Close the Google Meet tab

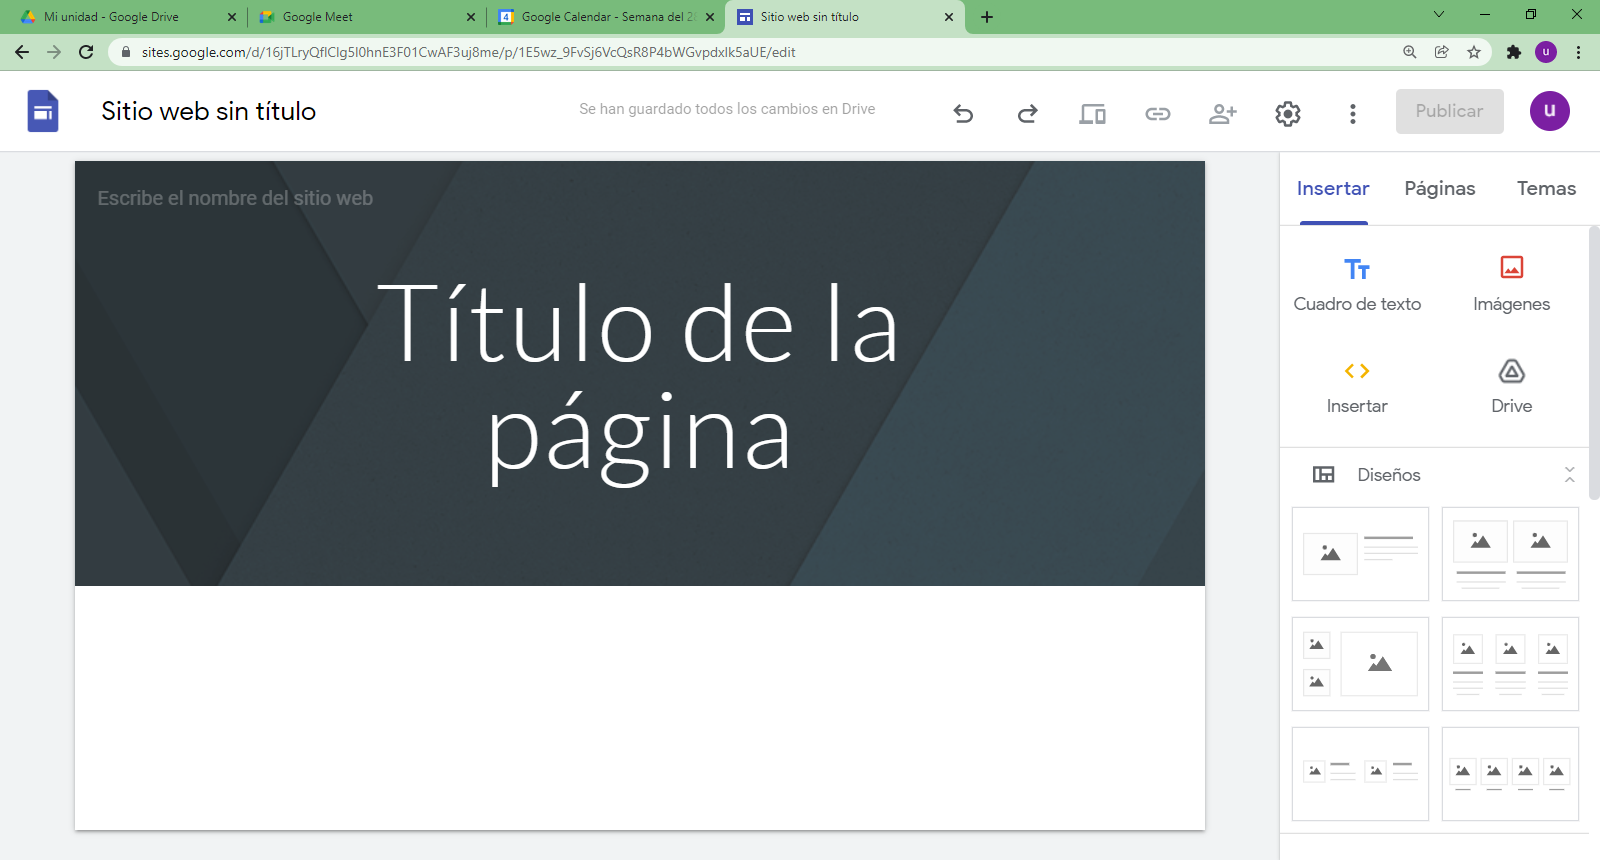pos(471,17)
